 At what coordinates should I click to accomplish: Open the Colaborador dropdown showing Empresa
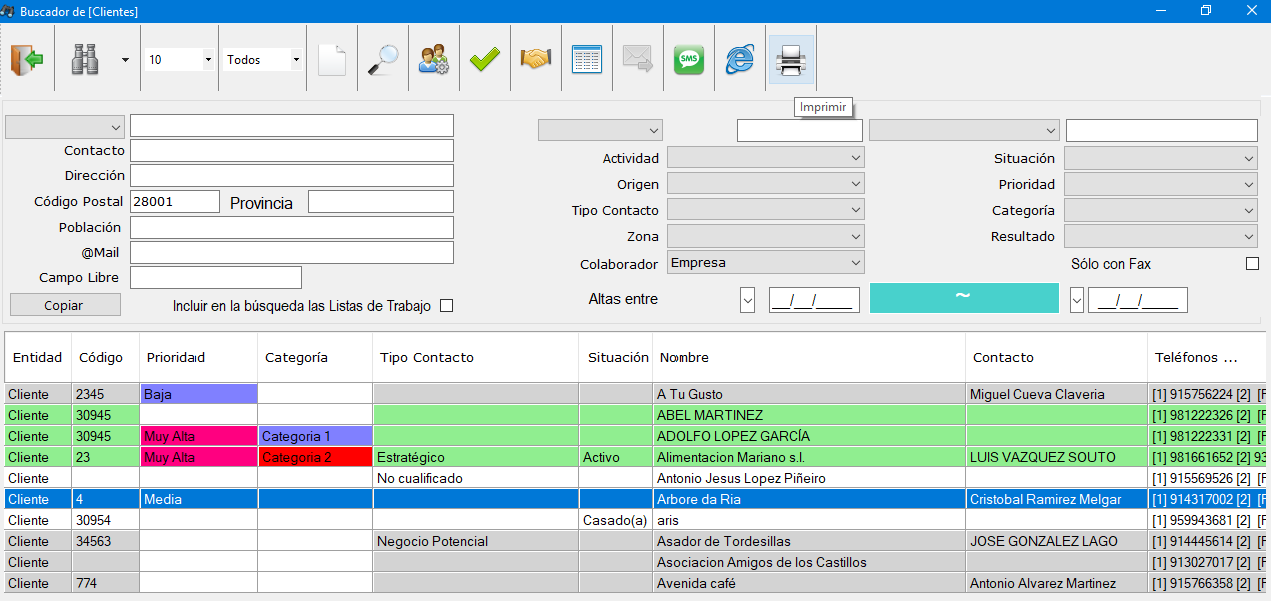[765, 263]
